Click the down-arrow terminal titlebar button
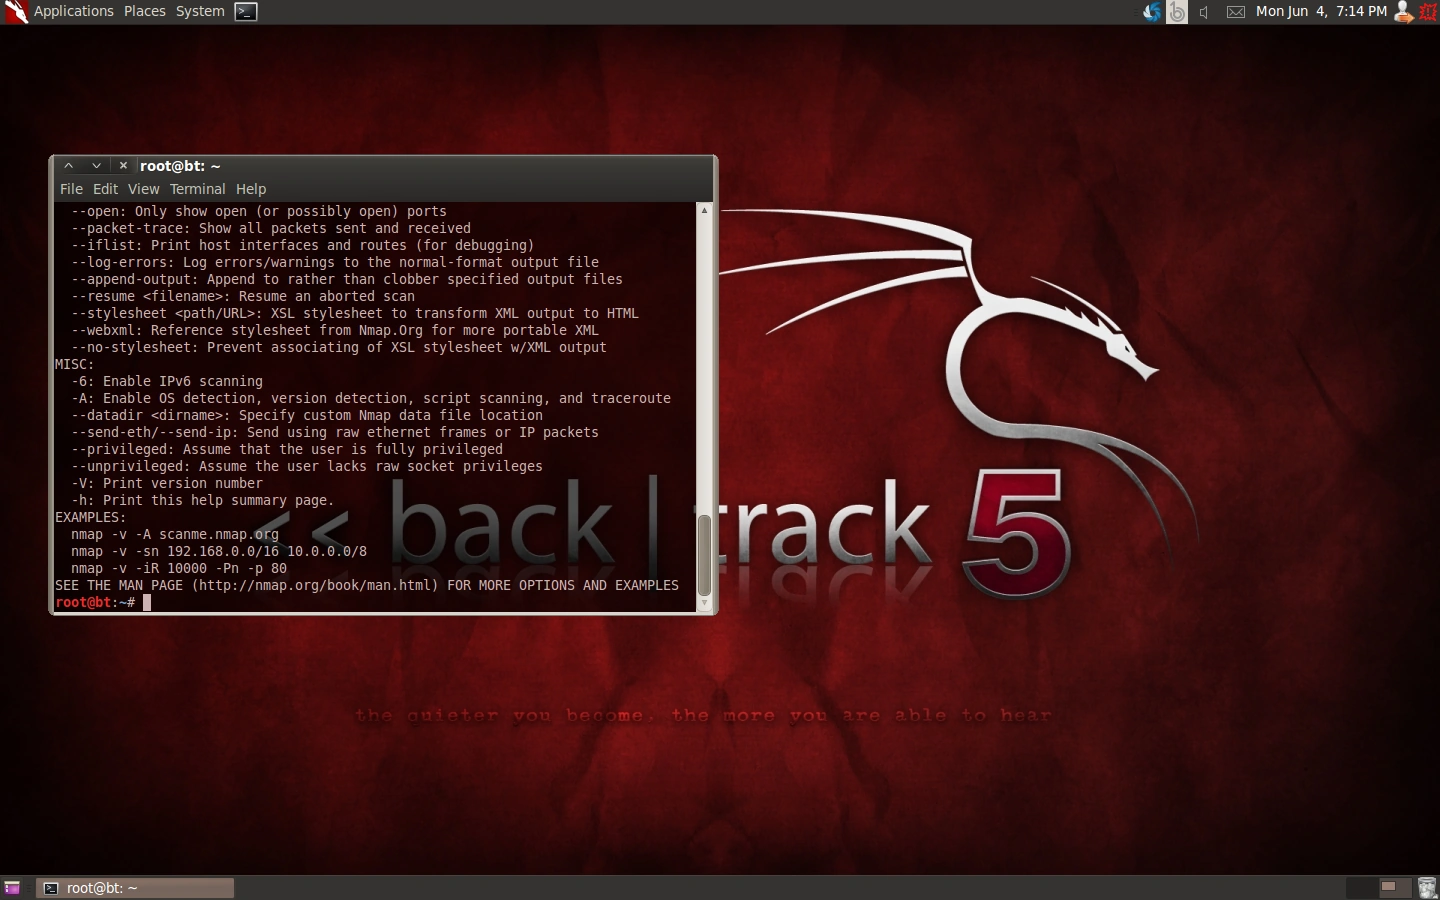1440x900 pixels. [x=96, y=166]
